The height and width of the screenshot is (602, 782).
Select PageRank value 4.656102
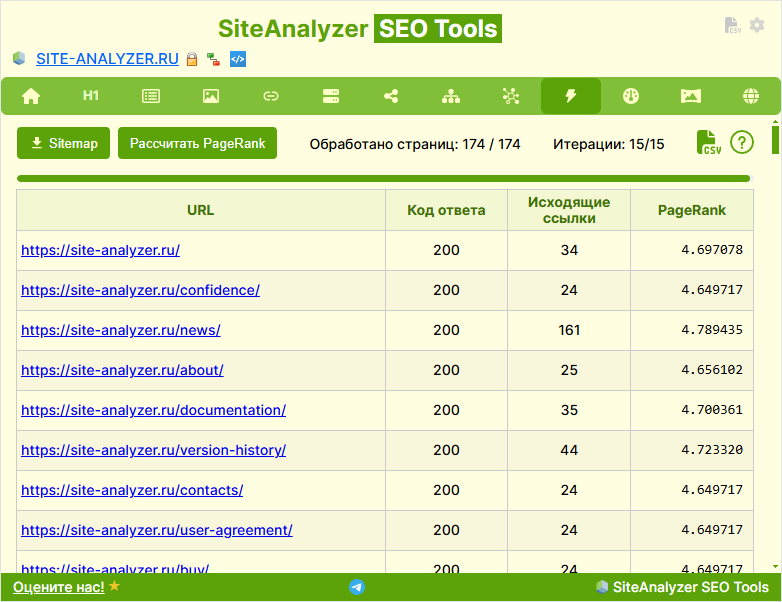pyautogui.click(x=712, y=370)
